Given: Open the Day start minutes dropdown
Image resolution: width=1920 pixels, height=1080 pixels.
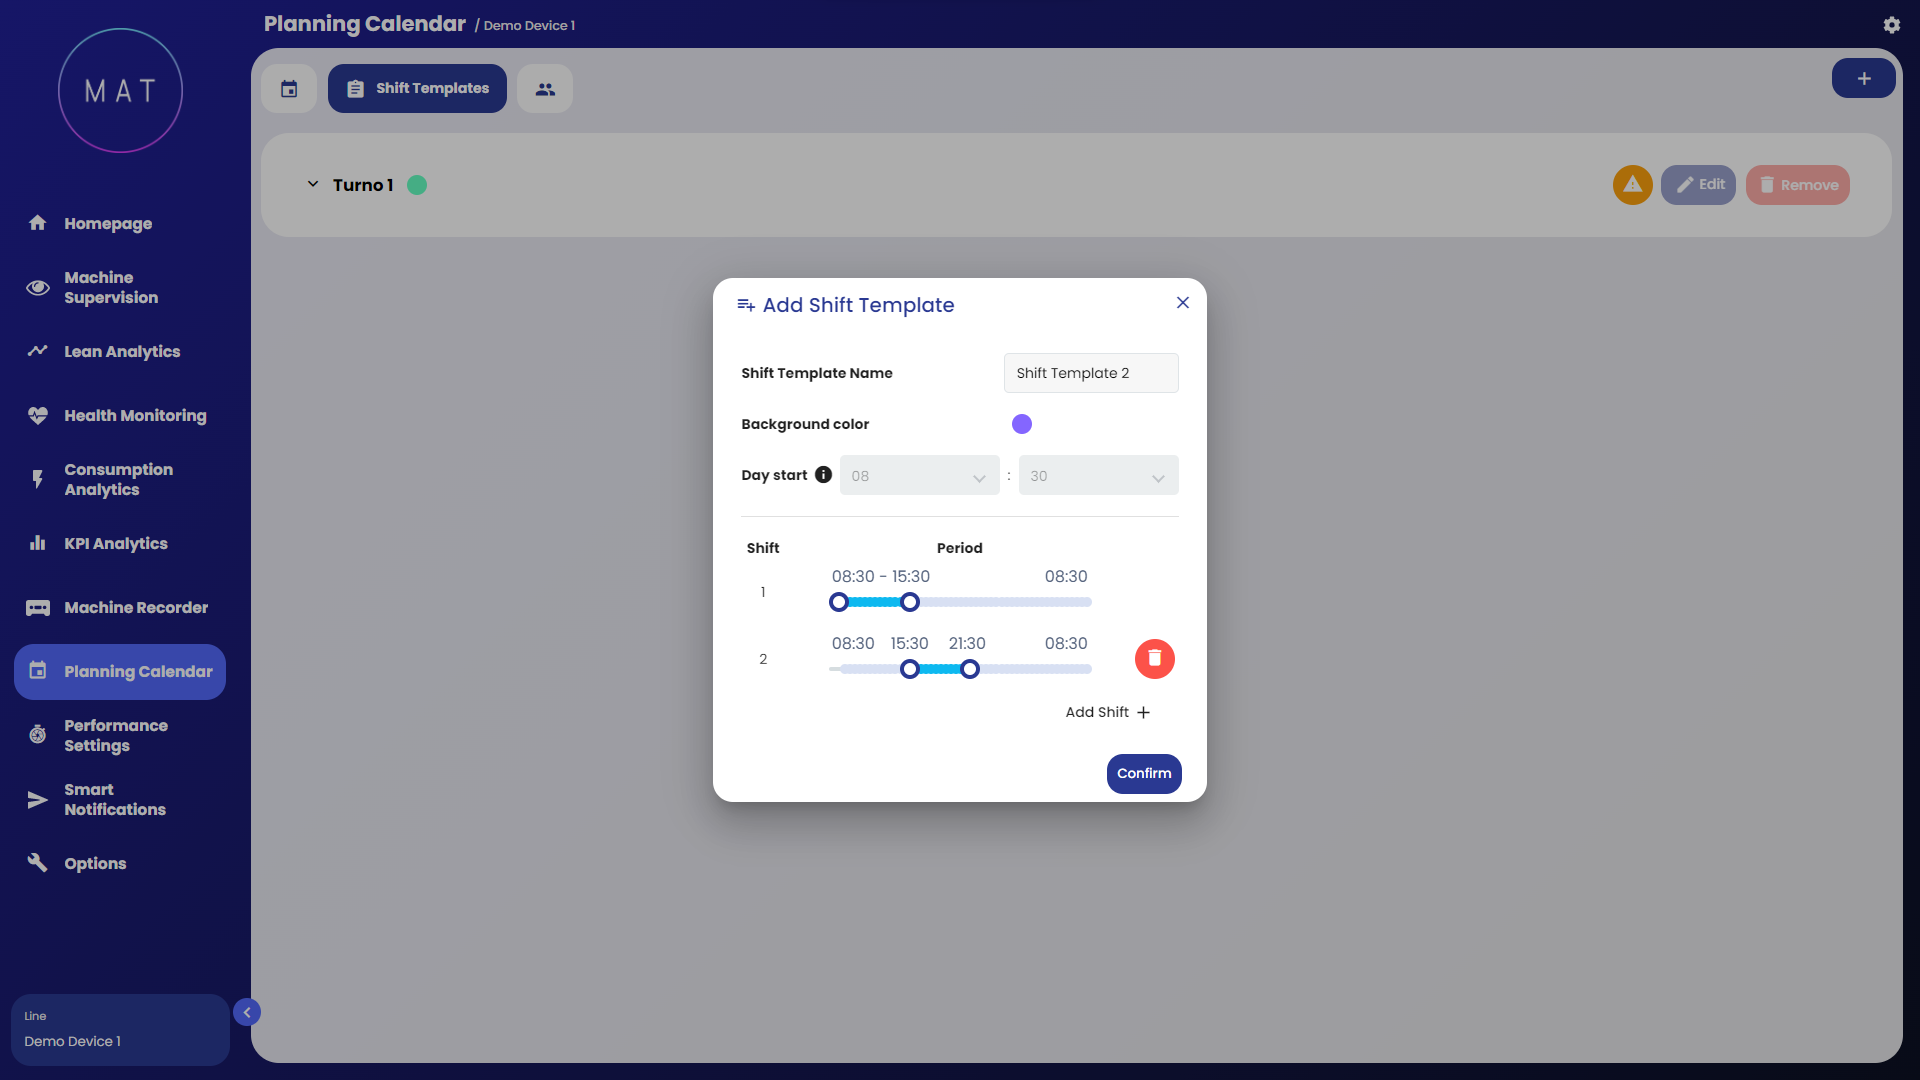Looking at the screenshot, I should click(1098, 476).
